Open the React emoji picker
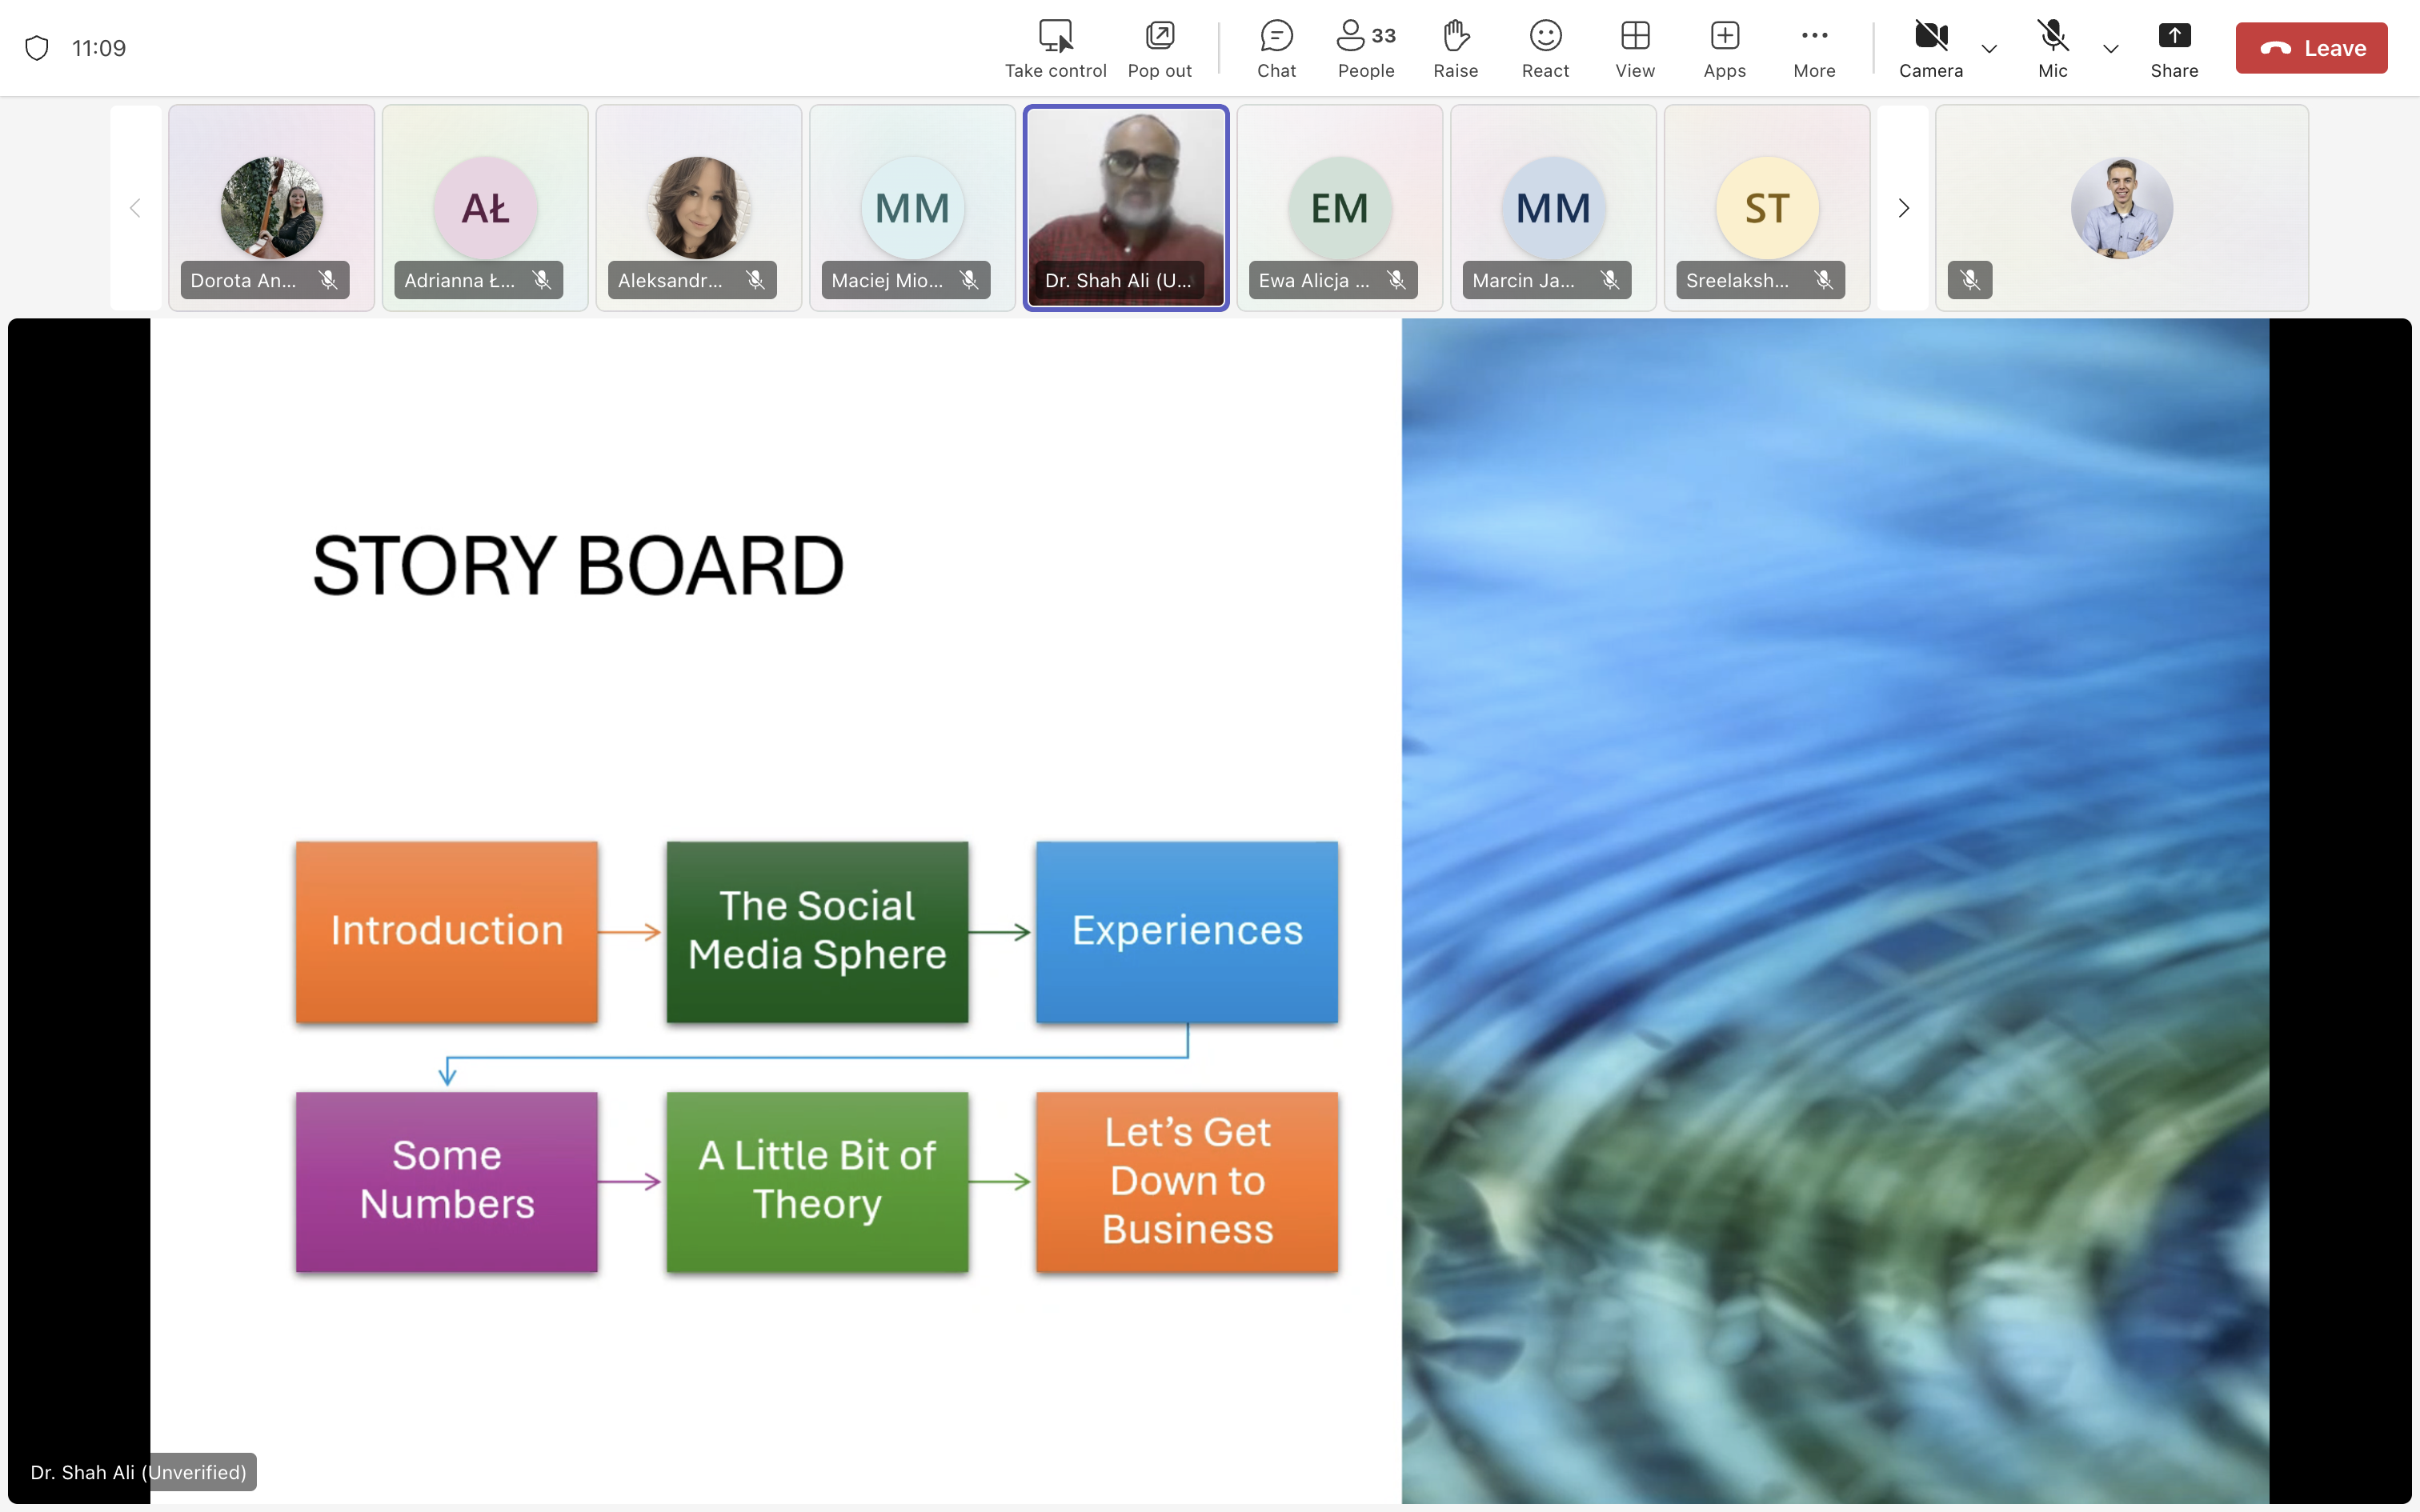The width and height of the screenshot is (2420, 1512). (x=1545, y=48)
